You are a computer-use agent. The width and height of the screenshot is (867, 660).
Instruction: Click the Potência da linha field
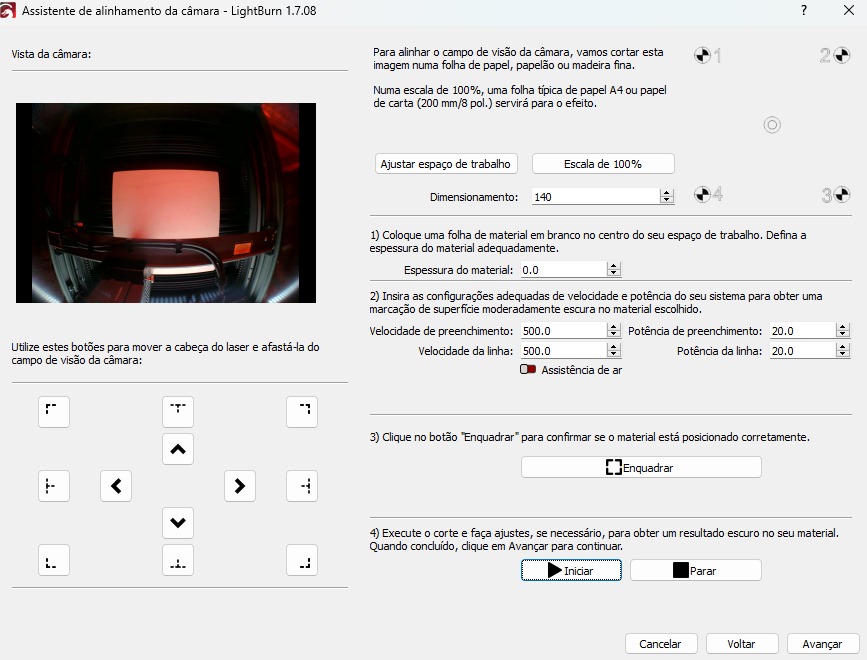pos(802,350)
